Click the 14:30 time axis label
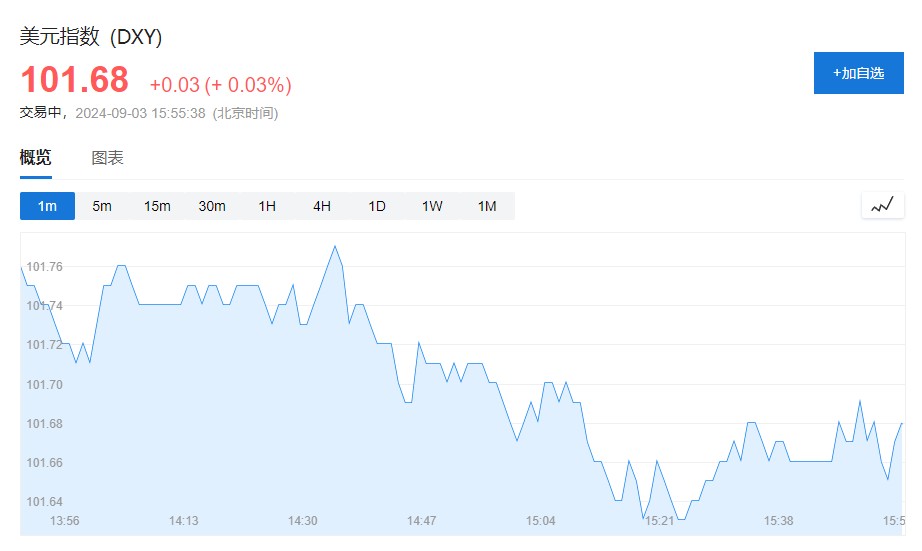922x551 pixels. (x=302, y=521)
